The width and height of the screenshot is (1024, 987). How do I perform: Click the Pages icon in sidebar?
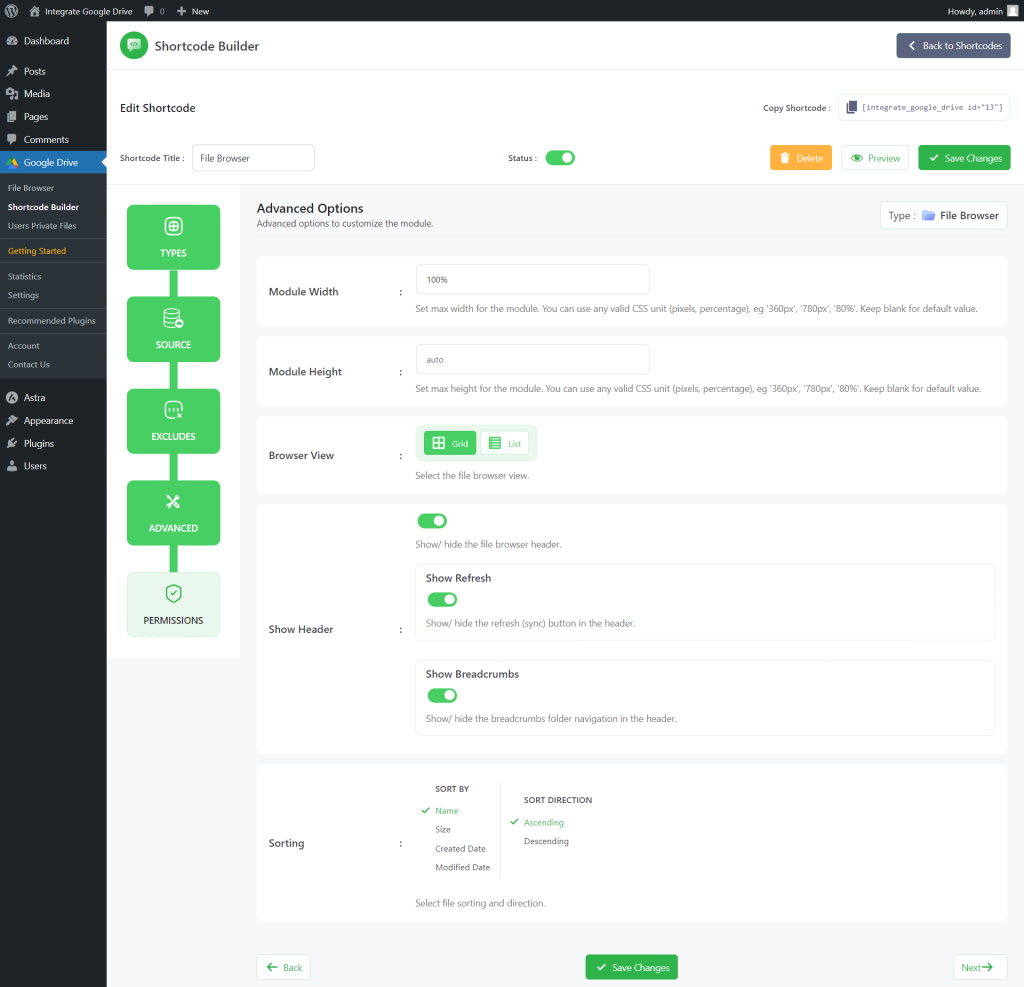(x=12, y=116)
